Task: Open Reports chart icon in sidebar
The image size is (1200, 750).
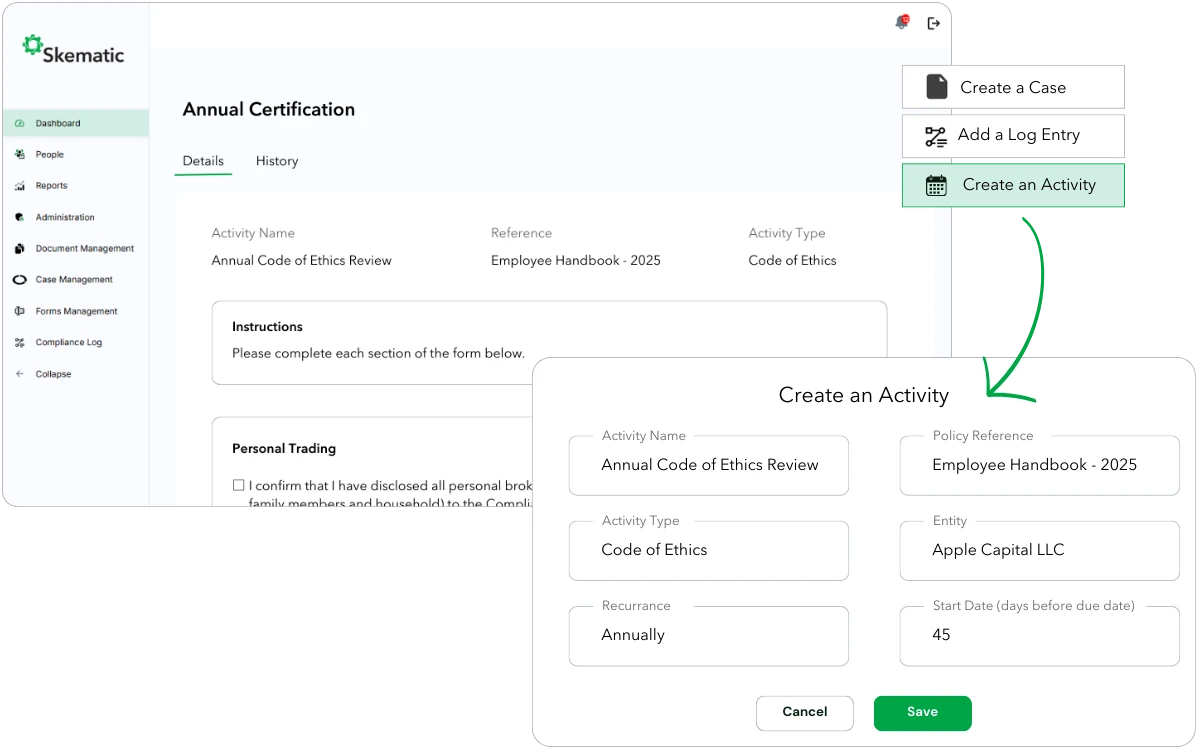Action: coord(20,186)
